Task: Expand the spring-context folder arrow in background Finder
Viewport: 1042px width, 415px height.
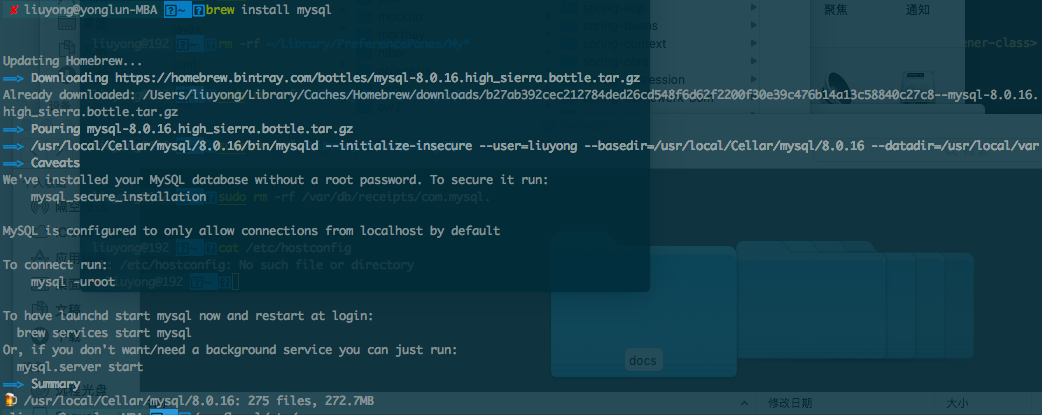Action: (x=754, y=43)
